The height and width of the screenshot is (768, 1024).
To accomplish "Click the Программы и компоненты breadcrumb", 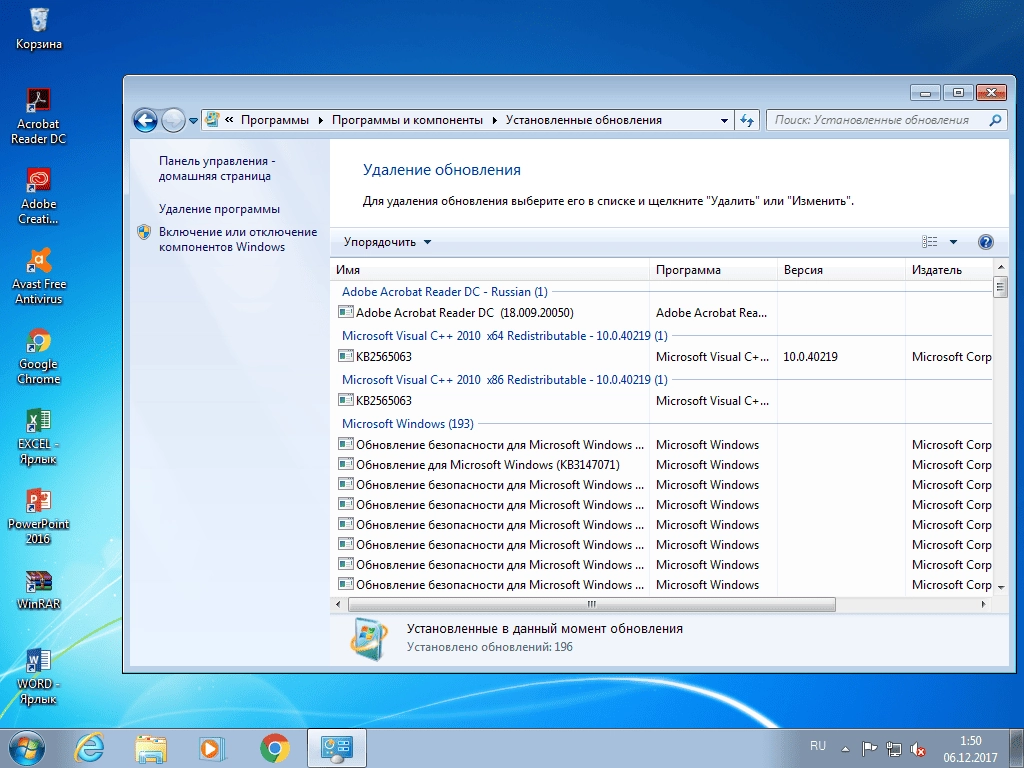I will click(408, 120).
